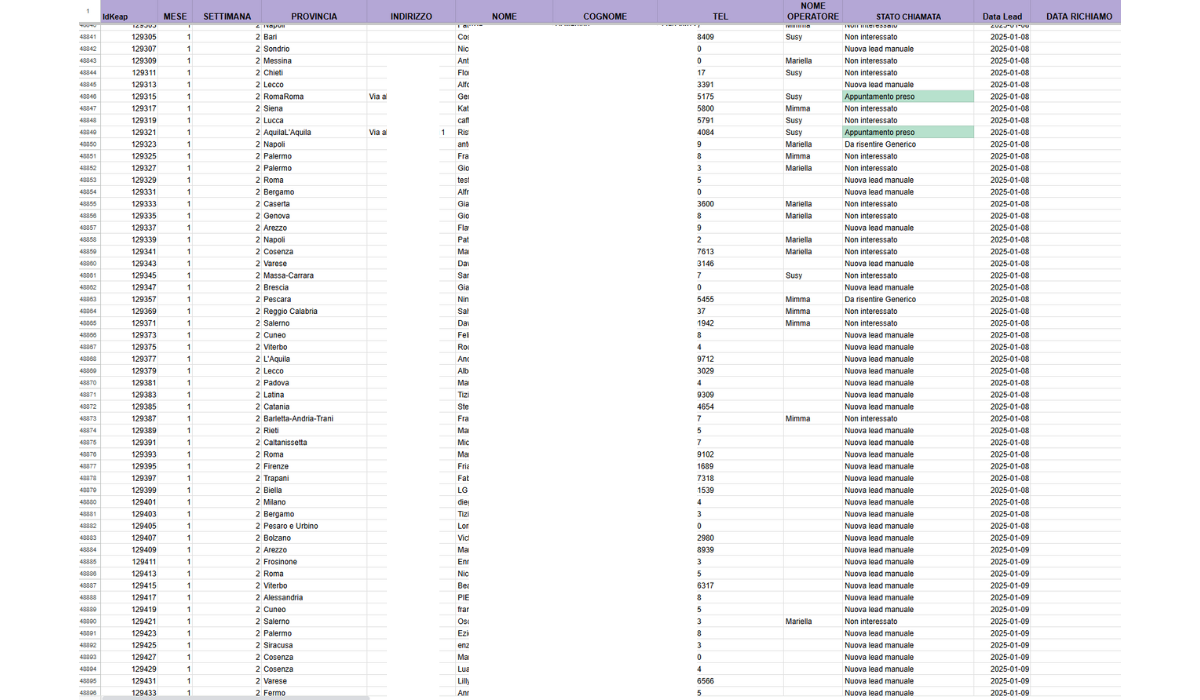
Task: Select the DATA RICHIAMO header cell
Action: (1078, 16)
